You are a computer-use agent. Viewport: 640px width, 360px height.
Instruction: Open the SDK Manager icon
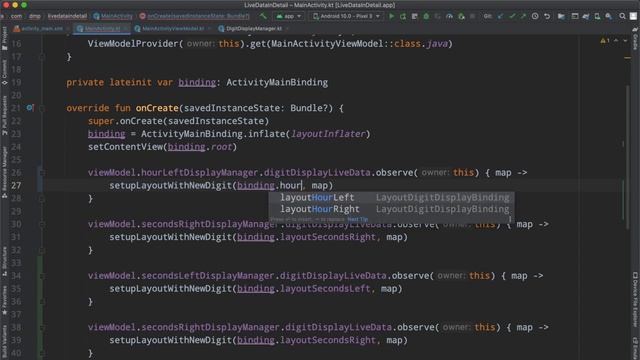609,16
